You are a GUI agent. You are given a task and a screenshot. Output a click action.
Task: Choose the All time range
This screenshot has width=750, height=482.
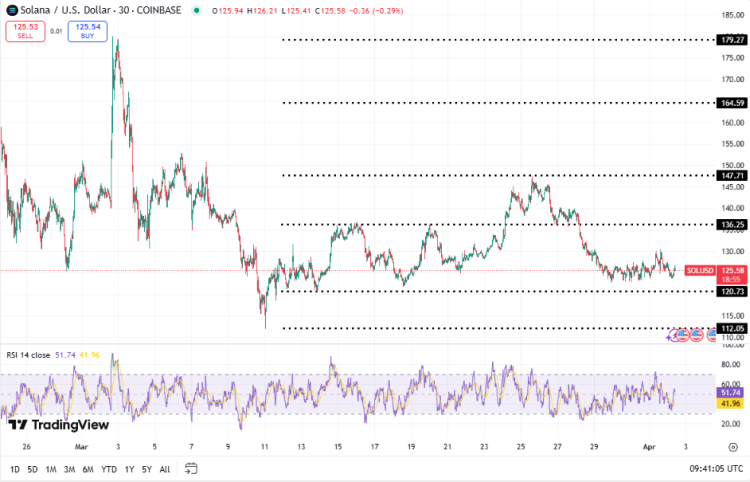pyautogui.click(x=164, y=468)
